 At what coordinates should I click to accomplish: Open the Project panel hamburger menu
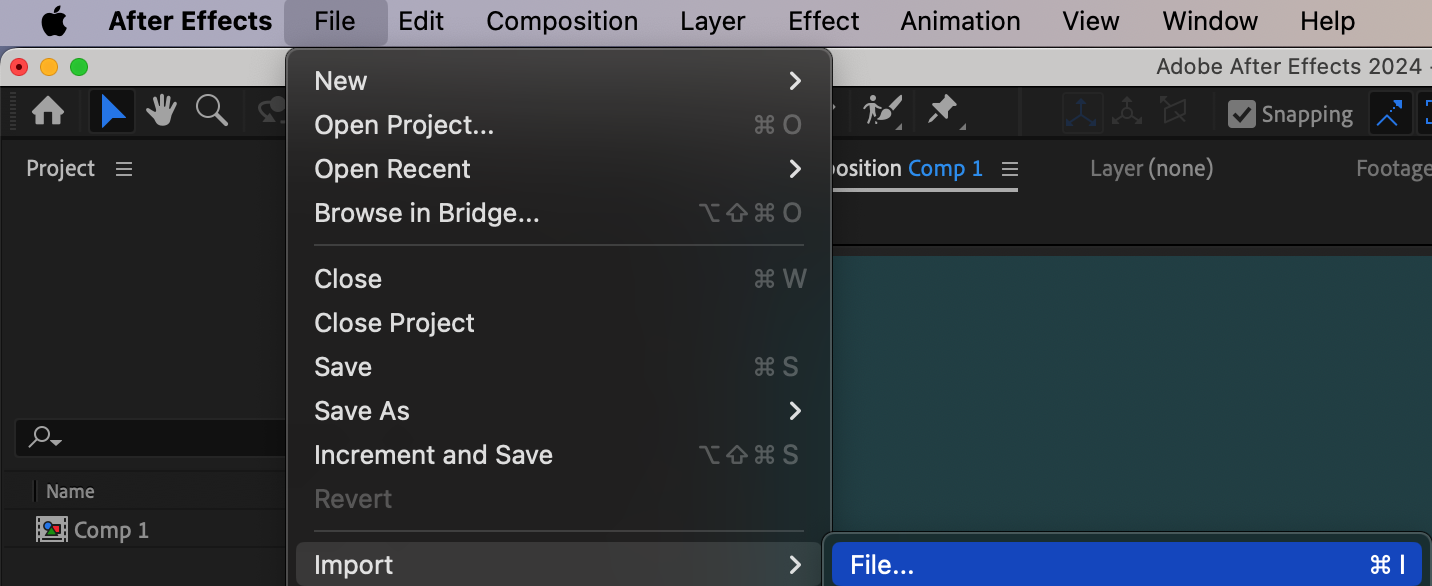tap(124, 169)
